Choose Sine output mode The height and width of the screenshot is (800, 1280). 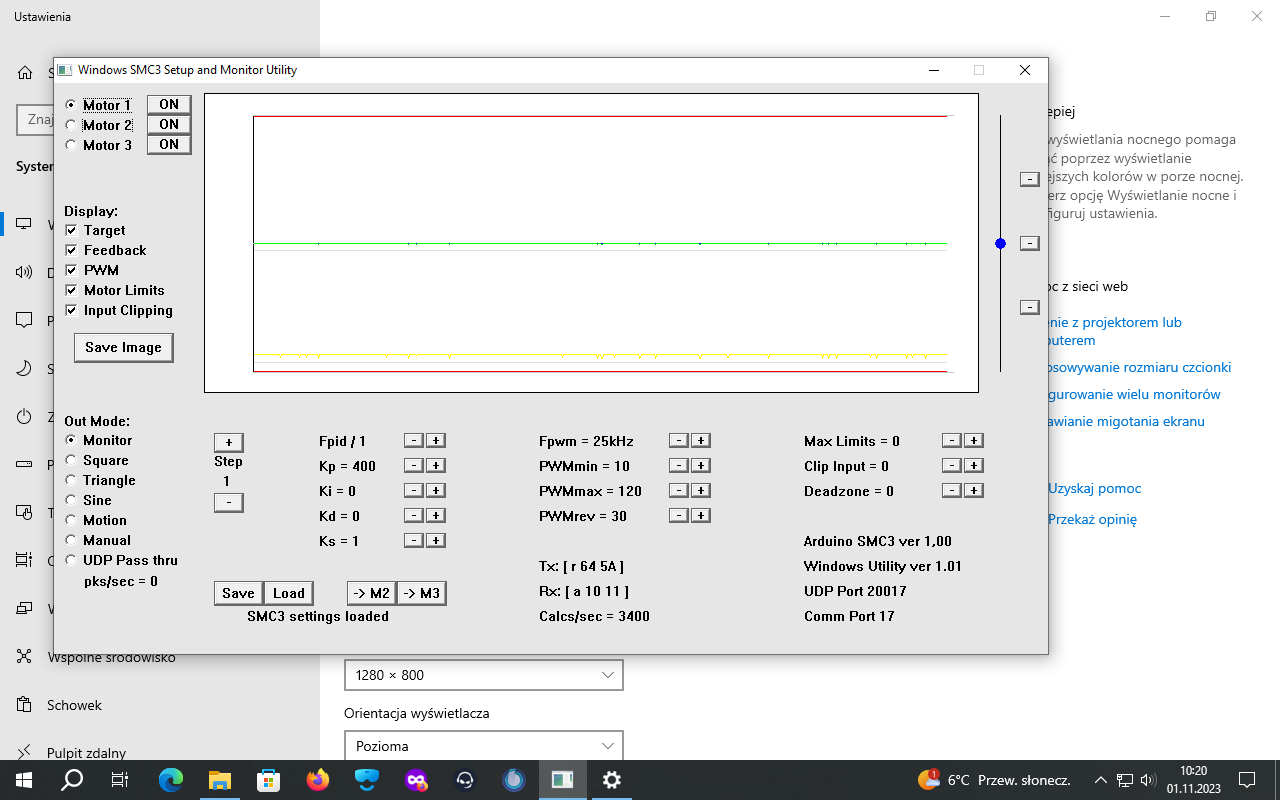pos(70,500)
